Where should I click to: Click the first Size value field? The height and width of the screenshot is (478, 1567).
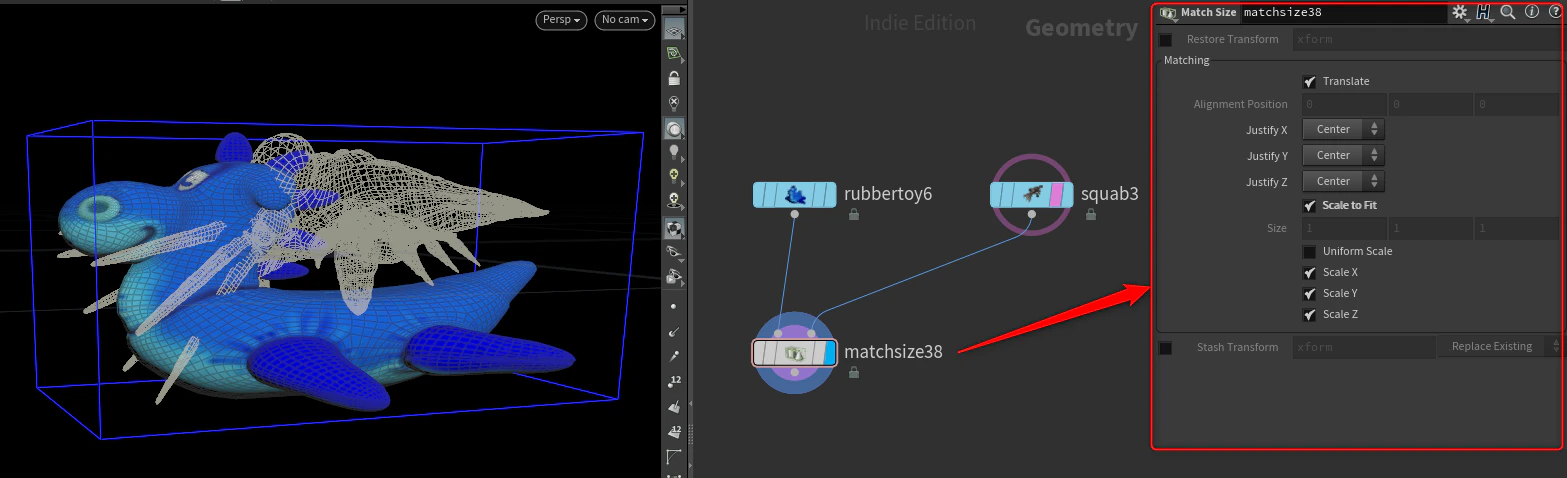coord(1343,228)
